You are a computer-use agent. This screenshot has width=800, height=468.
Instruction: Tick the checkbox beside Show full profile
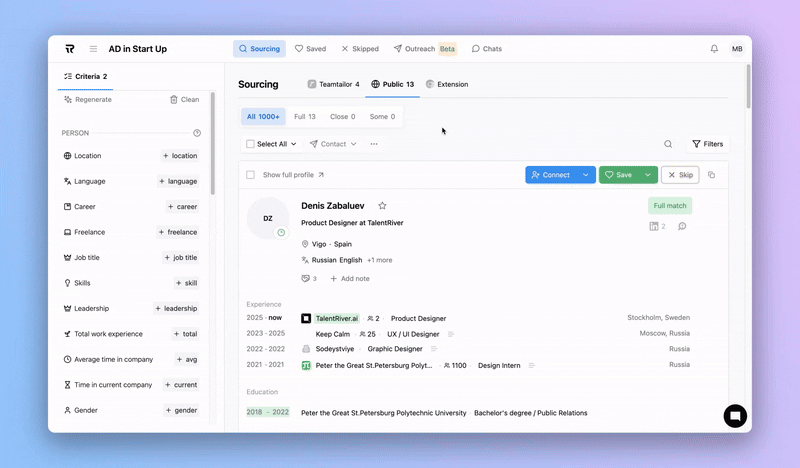tap(251, 175)
